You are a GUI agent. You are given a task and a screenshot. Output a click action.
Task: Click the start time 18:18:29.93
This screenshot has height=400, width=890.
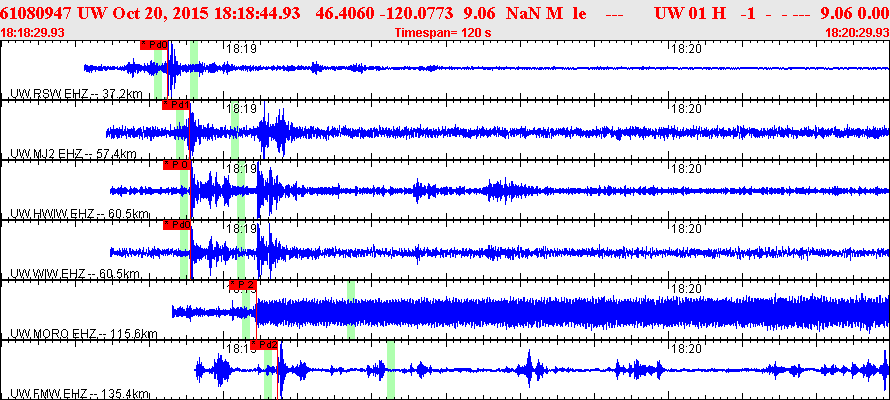pos(32,33)
